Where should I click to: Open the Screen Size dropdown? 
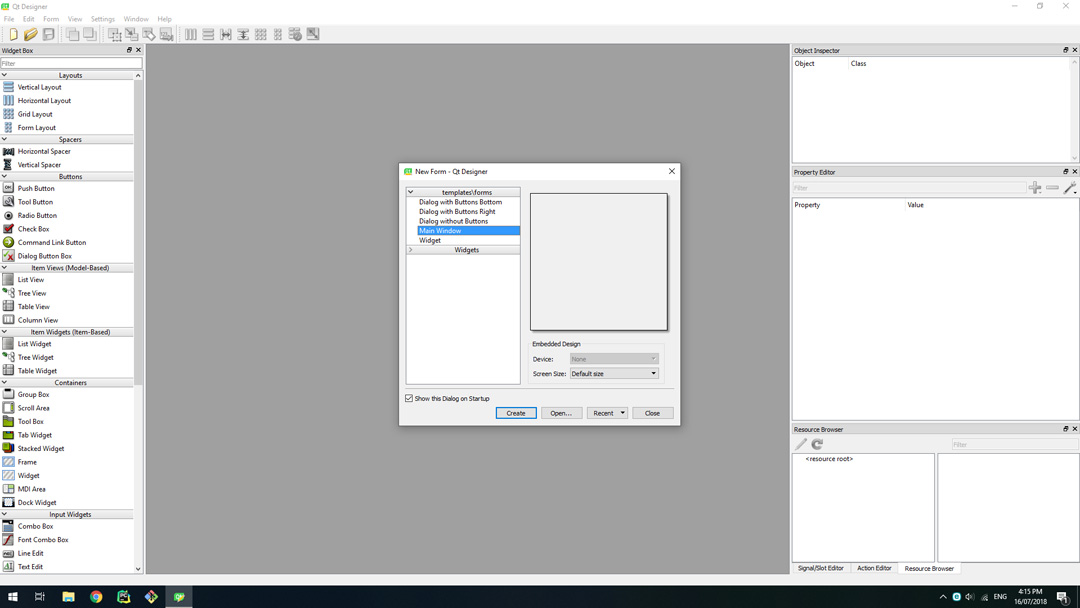click(x=614, y=373)
